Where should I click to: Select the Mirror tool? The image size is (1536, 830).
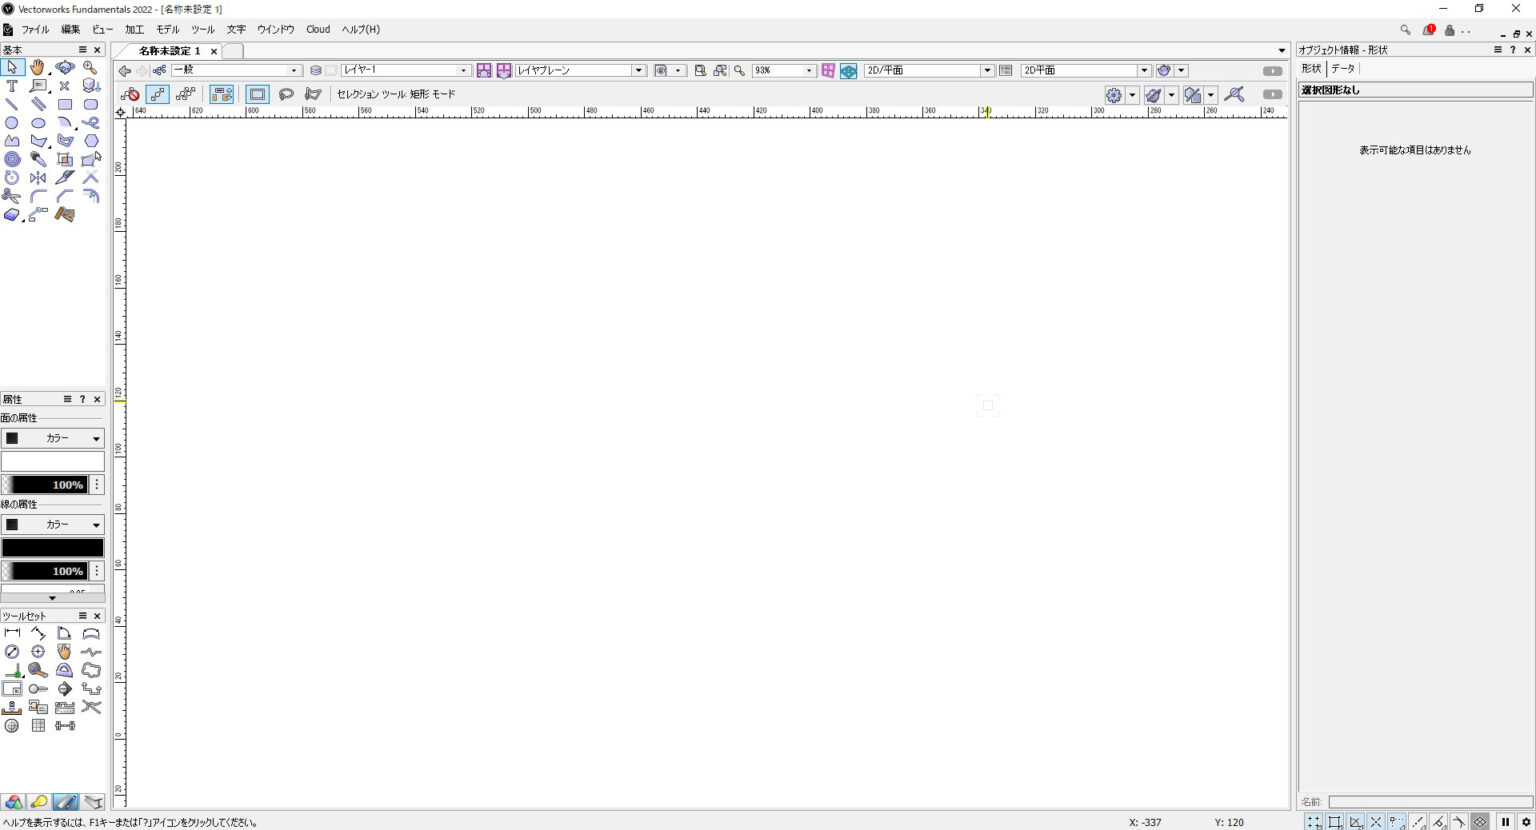[x=38, y=177]
